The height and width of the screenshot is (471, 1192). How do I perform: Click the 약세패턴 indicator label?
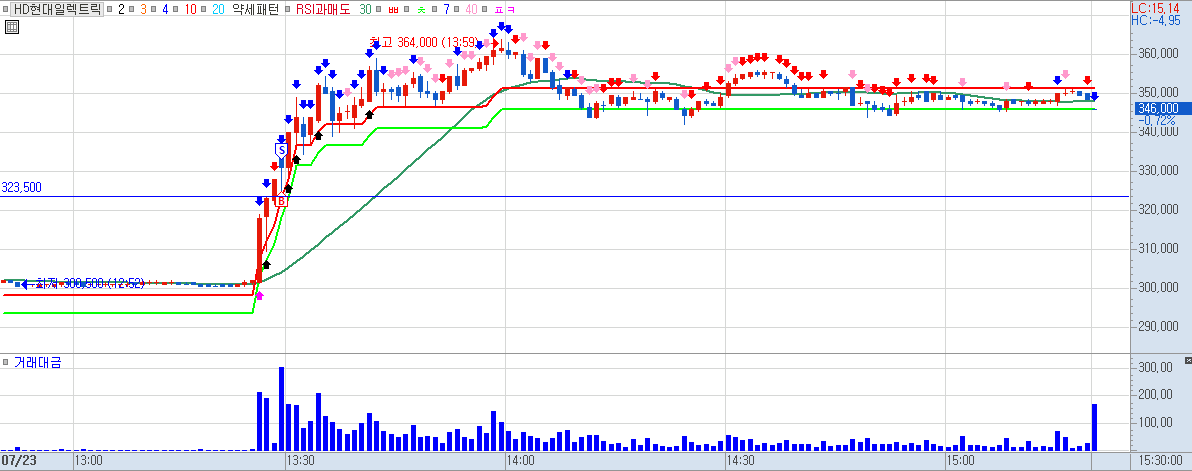point(255,9)
